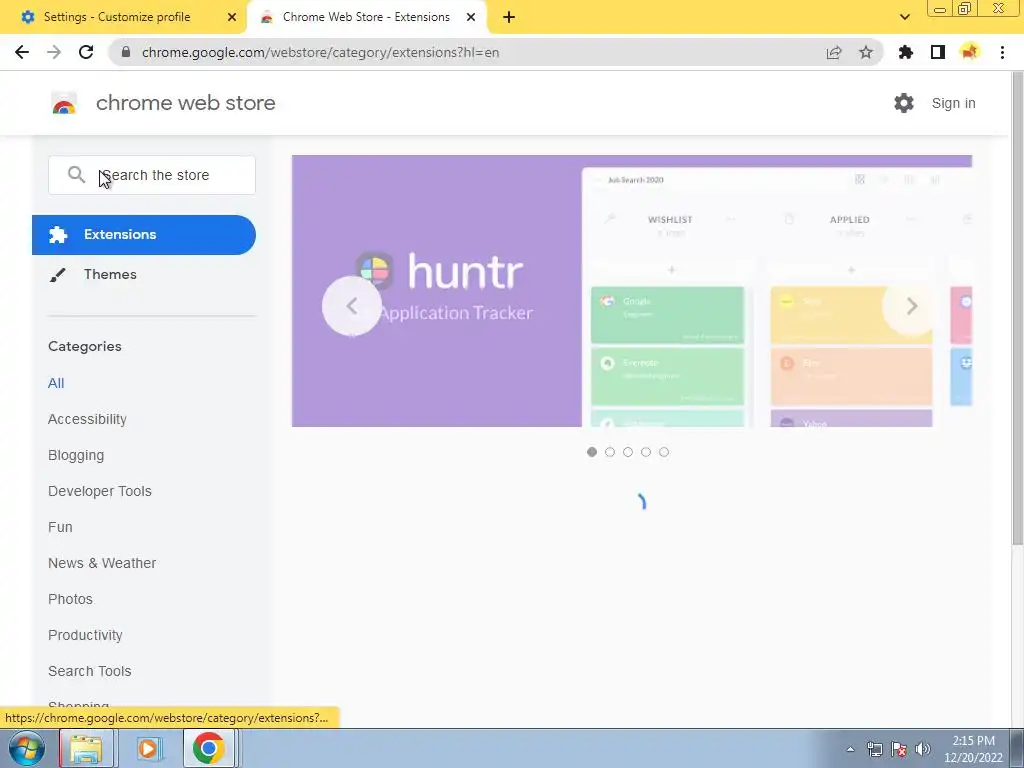Sign in to the web store
Image resolution: width=1024 pixels, height=768 pixels.
(953, 103)
